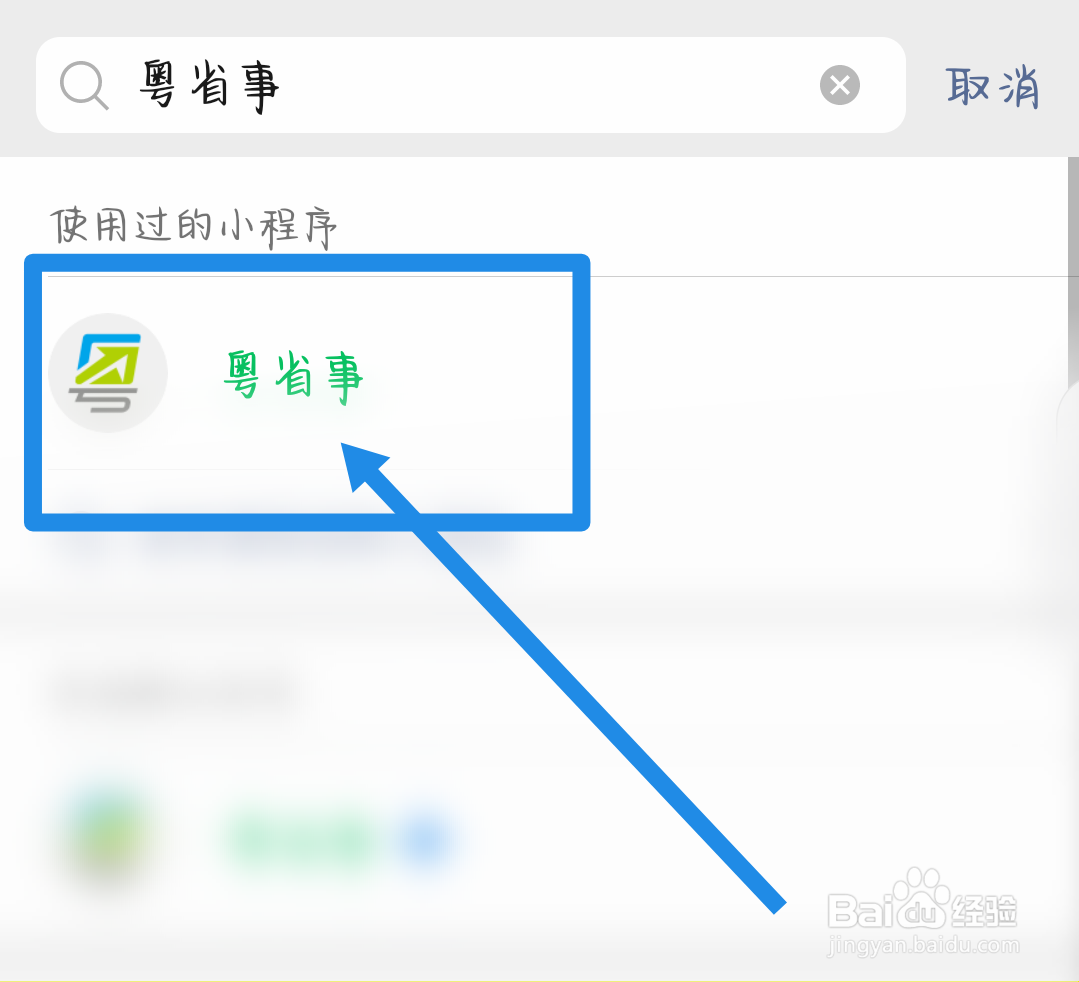The image size is (1079, 982).
Task: Focus the search field containing 粤省事
Action: (x=471, y=85)
